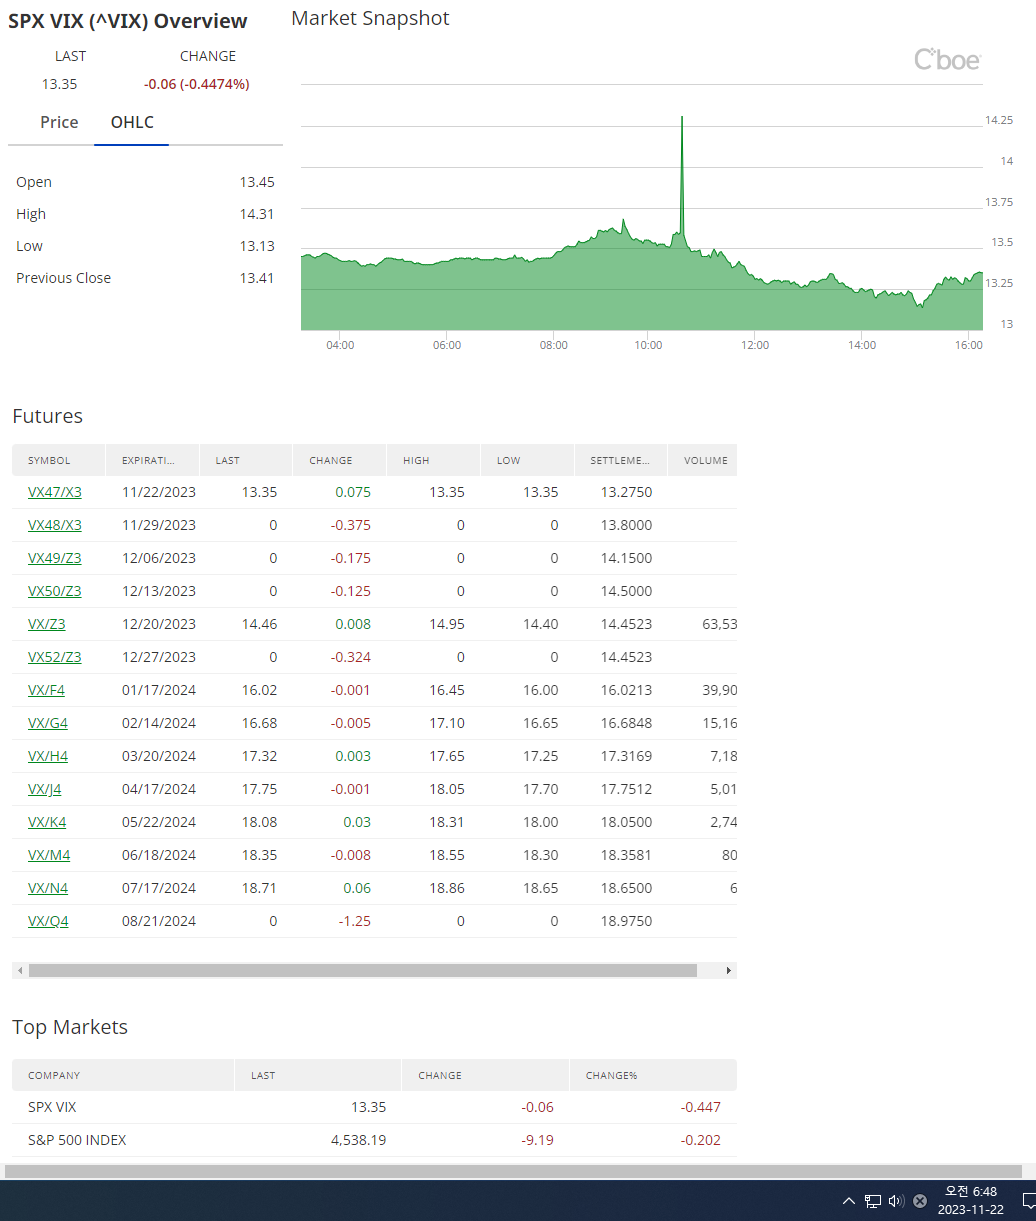Open the VX47/X3 futures link
Screen dimensions: 1036x1221
[55, 492]
